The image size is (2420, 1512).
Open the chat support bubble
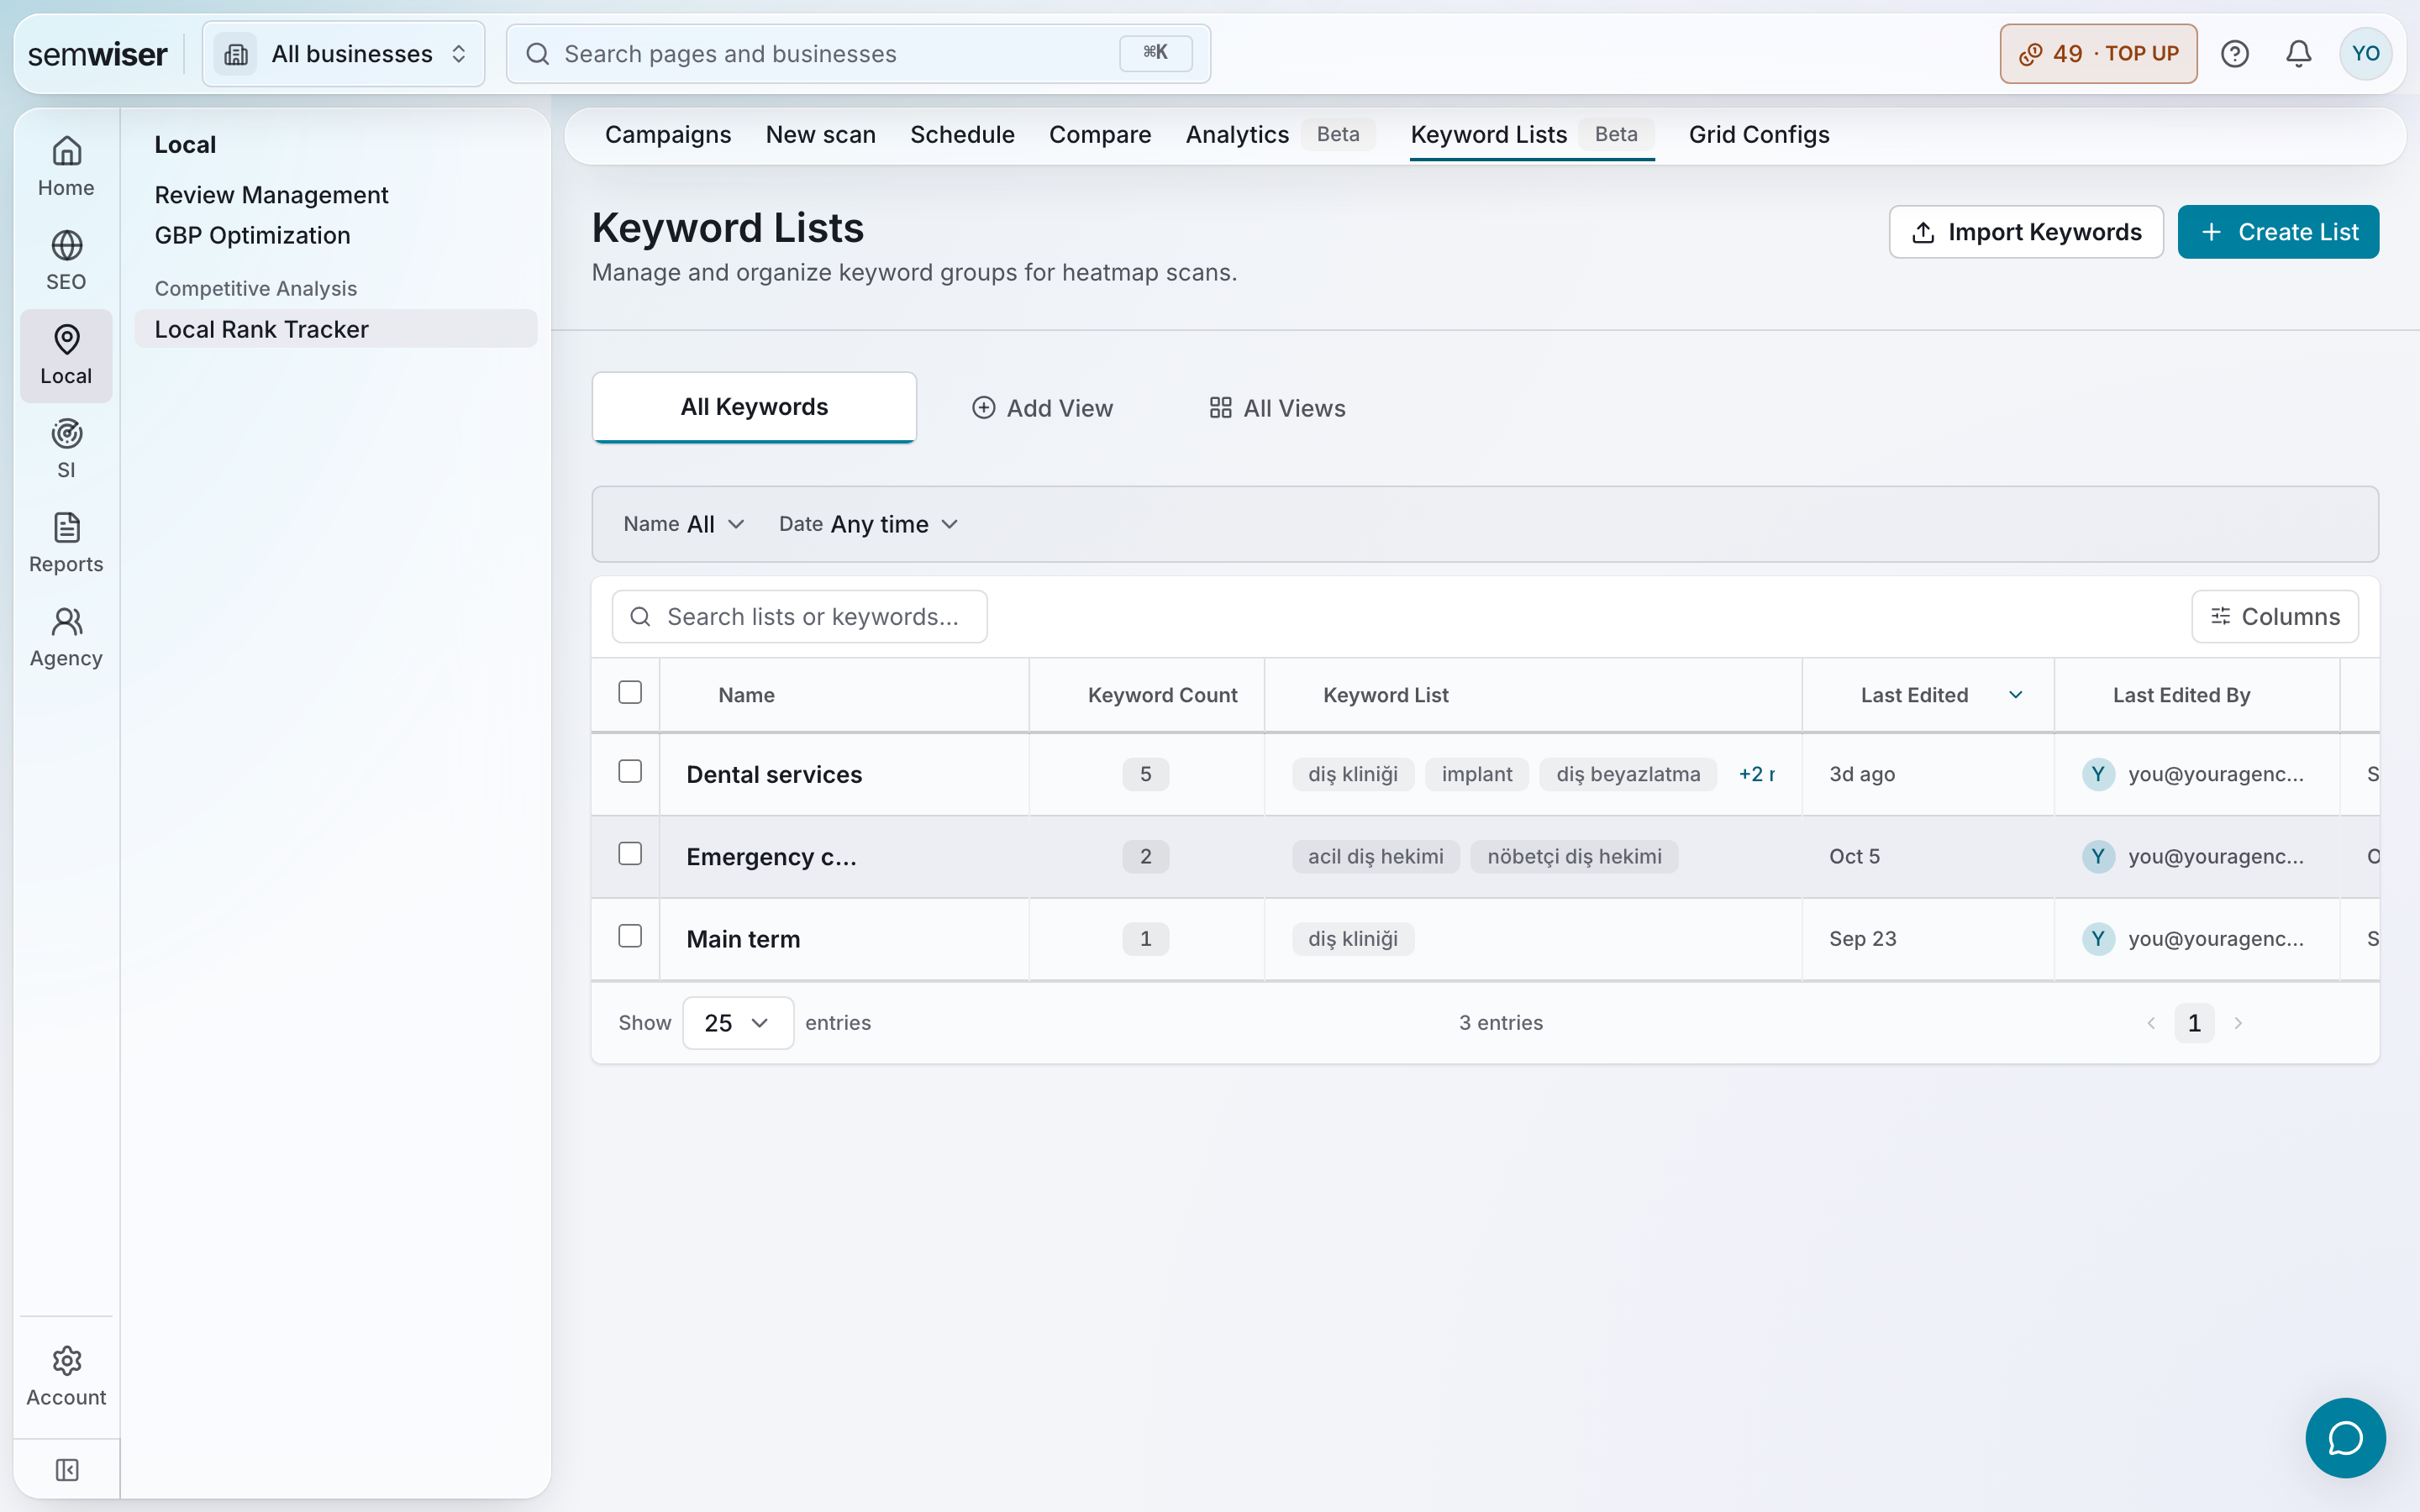pos(2345,1437)
